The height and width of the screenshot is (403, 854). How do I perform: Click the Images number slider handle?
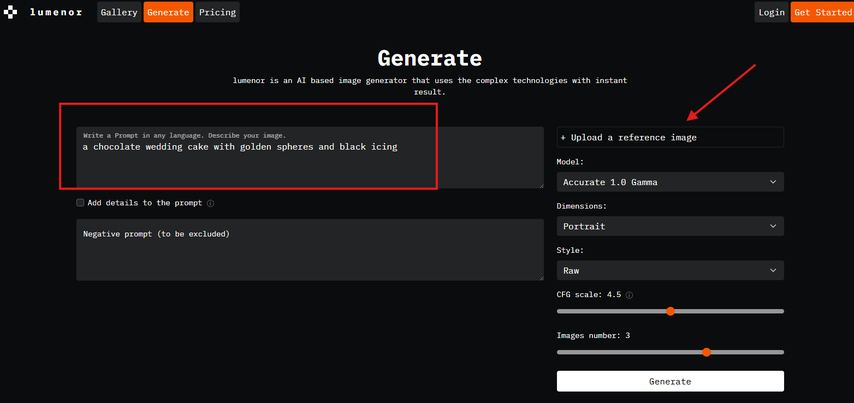coord(707,352)
